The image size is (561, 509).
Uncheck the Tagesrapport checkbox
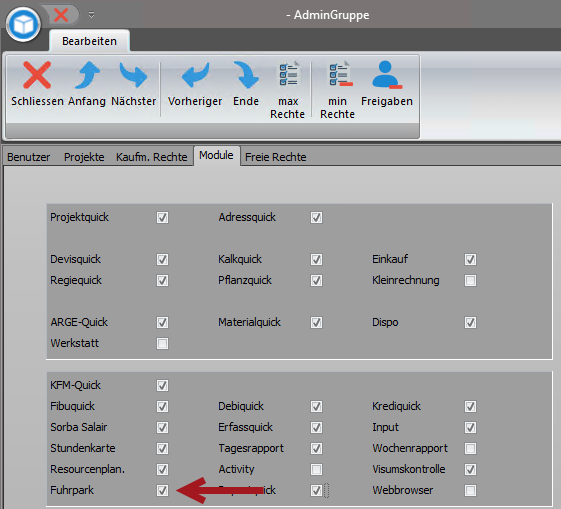click(x=316, y=449)
